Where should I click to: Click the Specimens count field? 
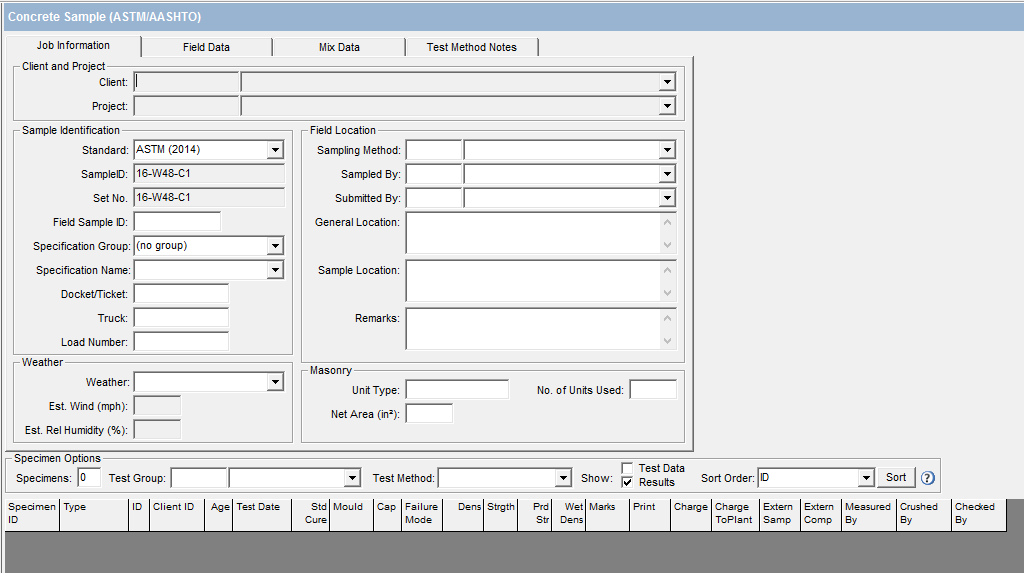[x=89, y=478]
